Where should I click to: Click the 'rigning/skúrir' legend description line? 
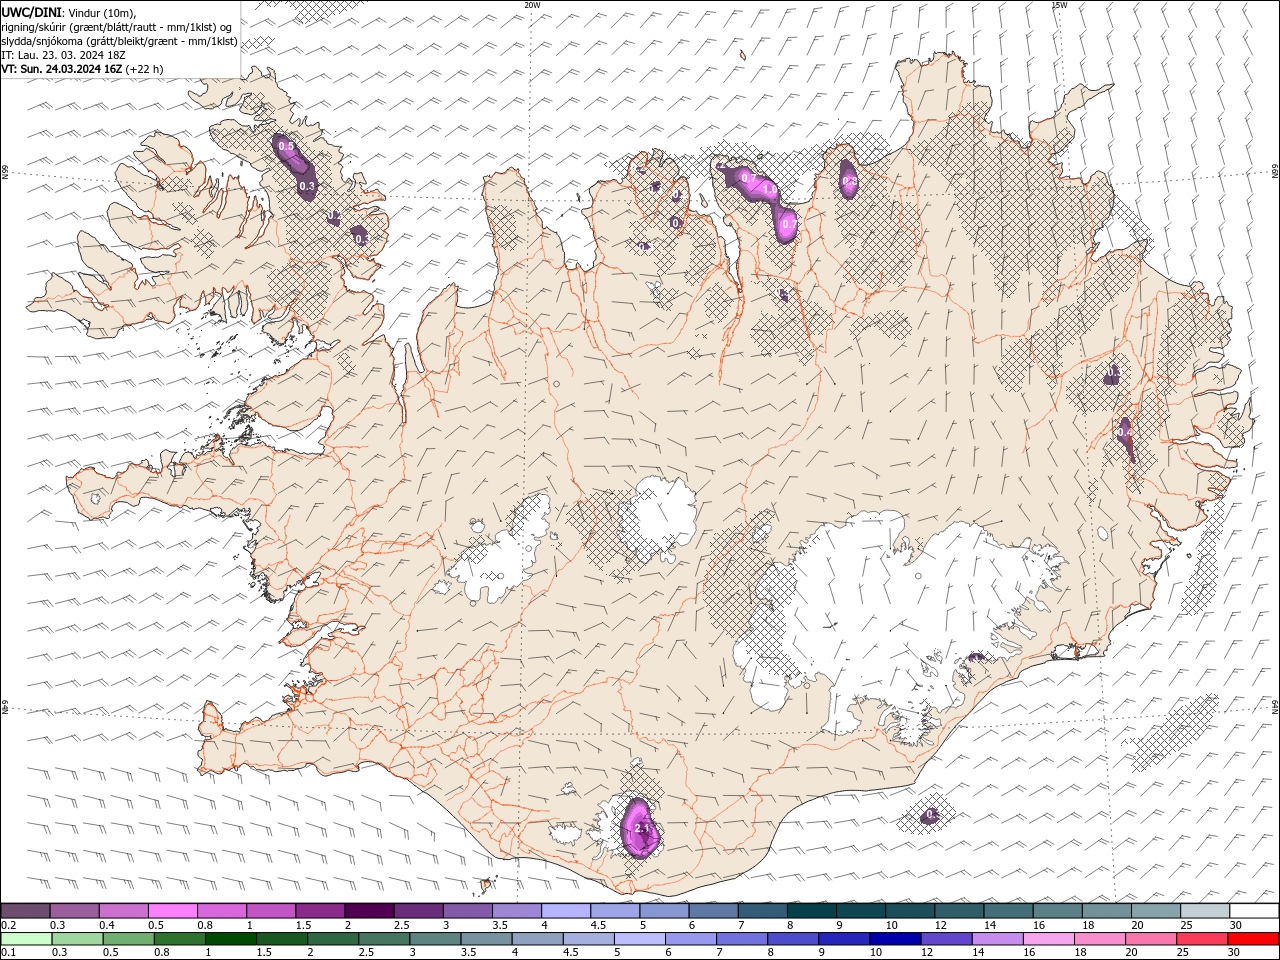[117, 27]
